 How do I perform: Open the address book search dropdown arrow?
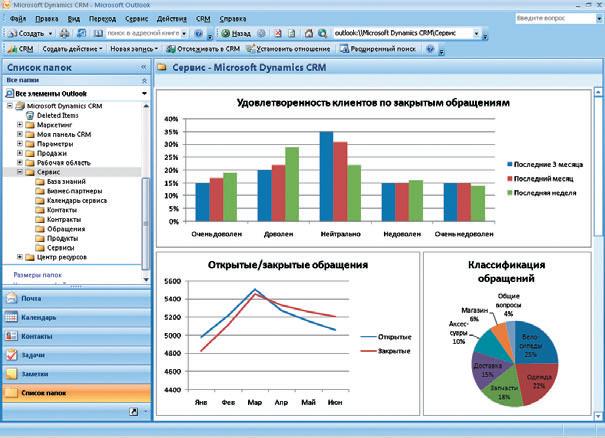click(184, 34)
